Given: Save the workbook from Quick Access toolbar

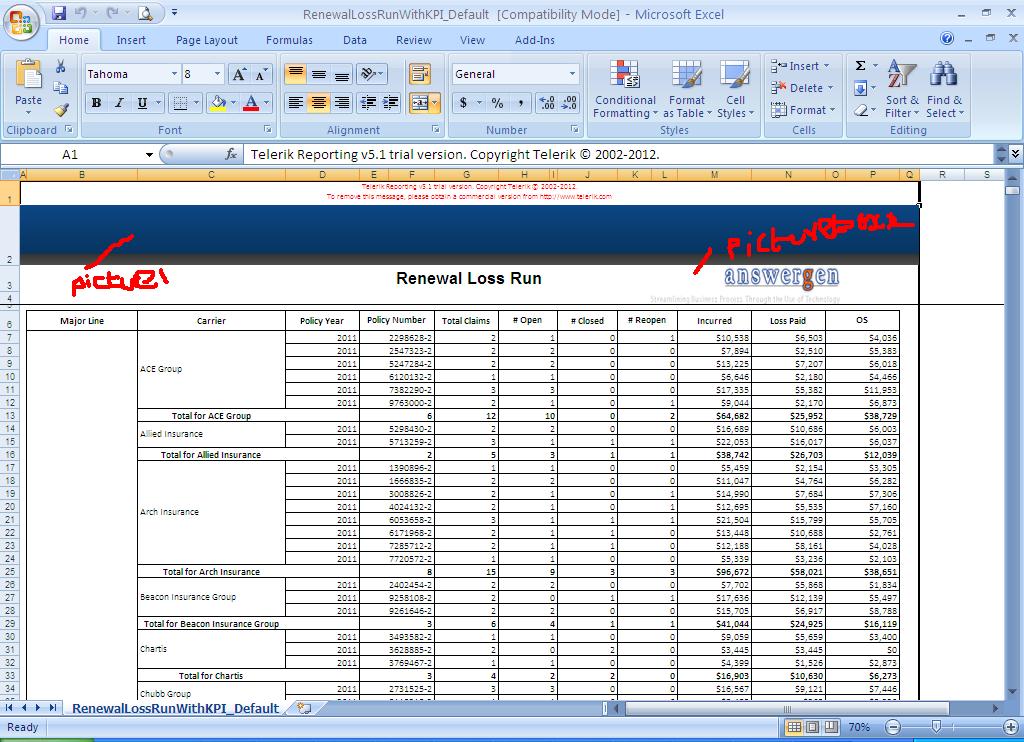Looking at the screenshot, I should (59, 13).
